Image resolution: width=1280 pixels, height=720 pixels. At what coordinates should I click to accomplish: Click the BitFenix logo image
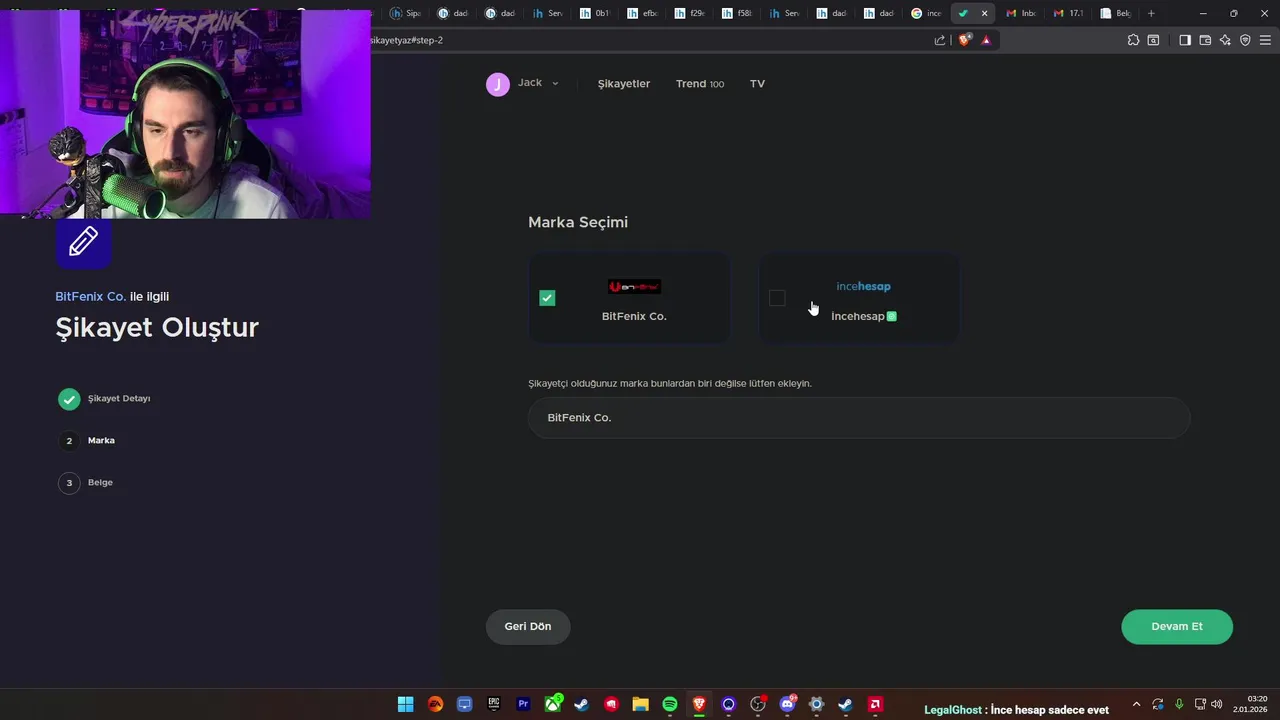click(x=634, y=287)
